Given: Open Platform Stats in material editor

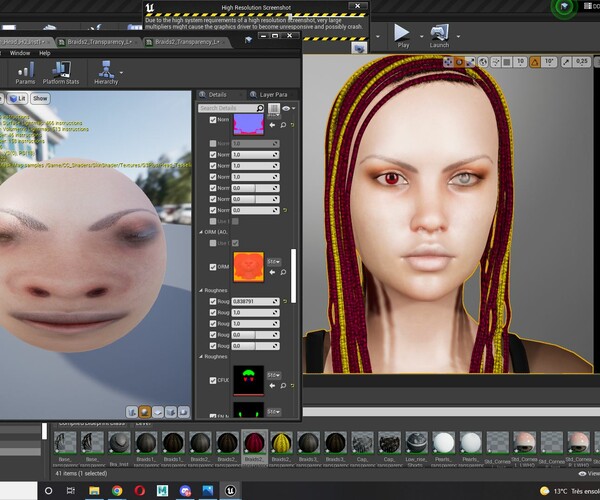Looking at the screenshot, I should coord(61,73).
